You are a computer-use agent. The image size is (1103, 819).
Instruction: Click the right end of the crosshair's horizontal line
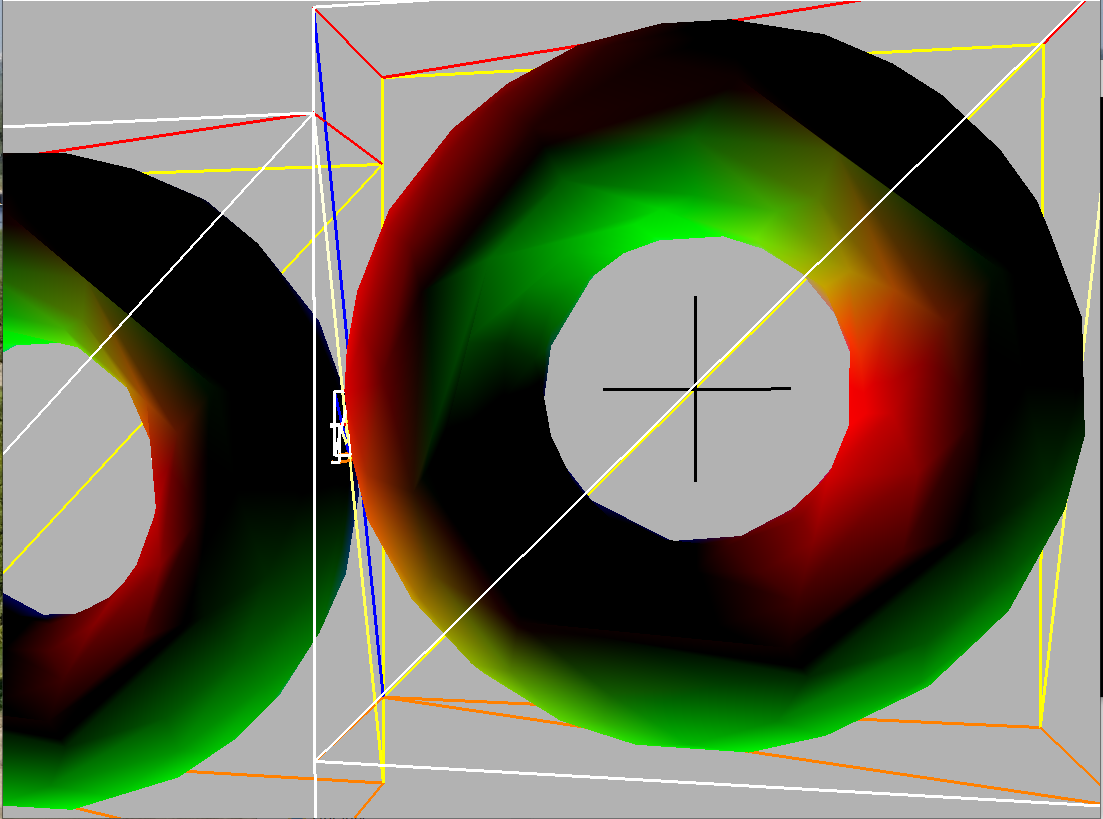[x=789, y=388]
